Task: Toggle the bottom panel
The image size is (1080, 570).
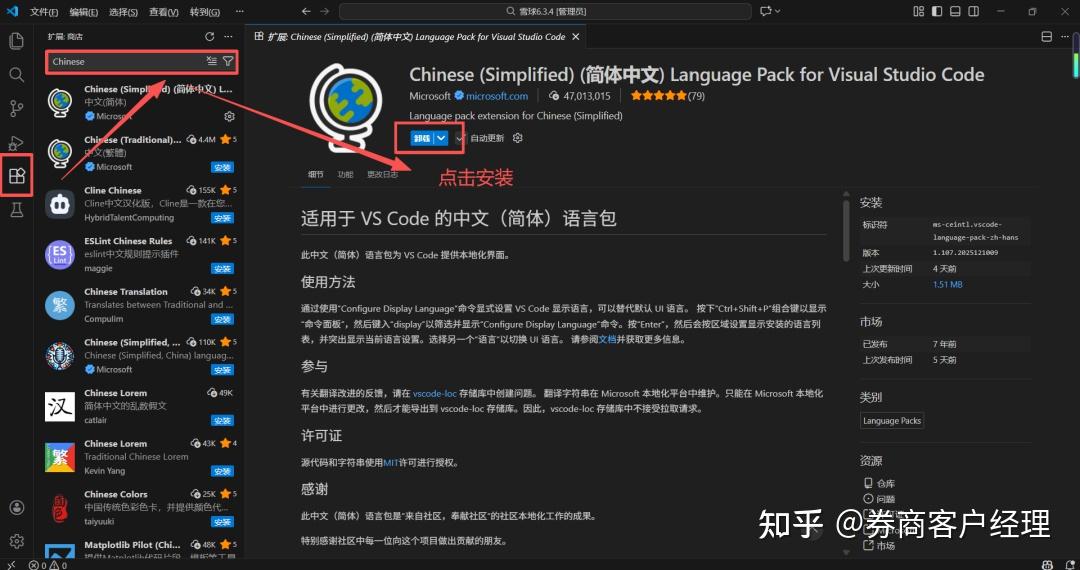Action: coord(955,11)
